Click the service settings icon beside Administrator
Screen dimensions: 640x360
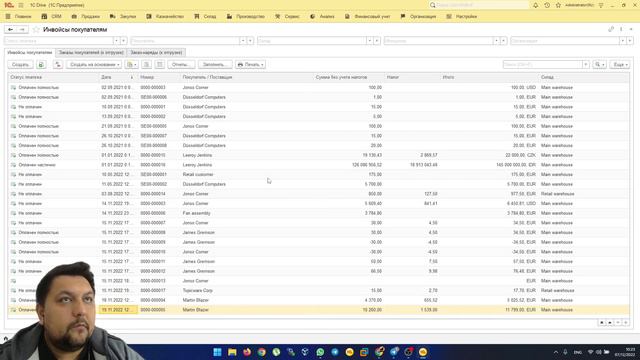601,5
